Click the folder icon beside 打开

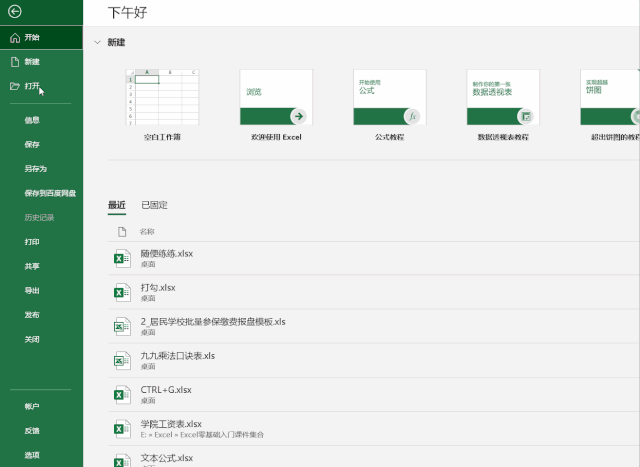click(15, 86)
